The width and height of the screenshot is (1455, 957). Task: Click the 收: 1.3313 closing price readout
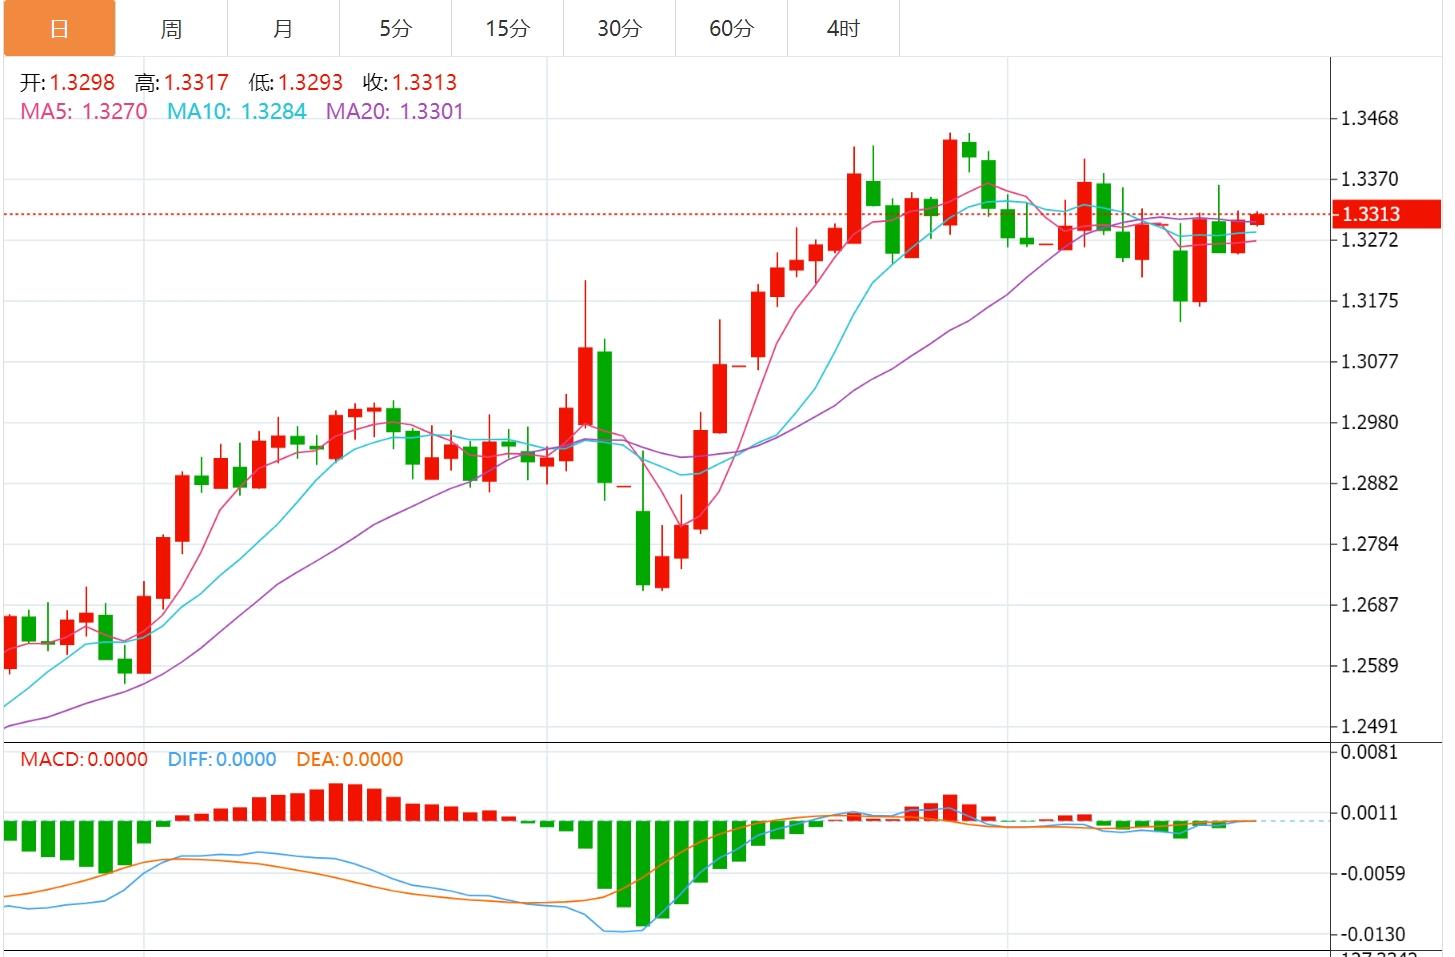pos(410,83)
